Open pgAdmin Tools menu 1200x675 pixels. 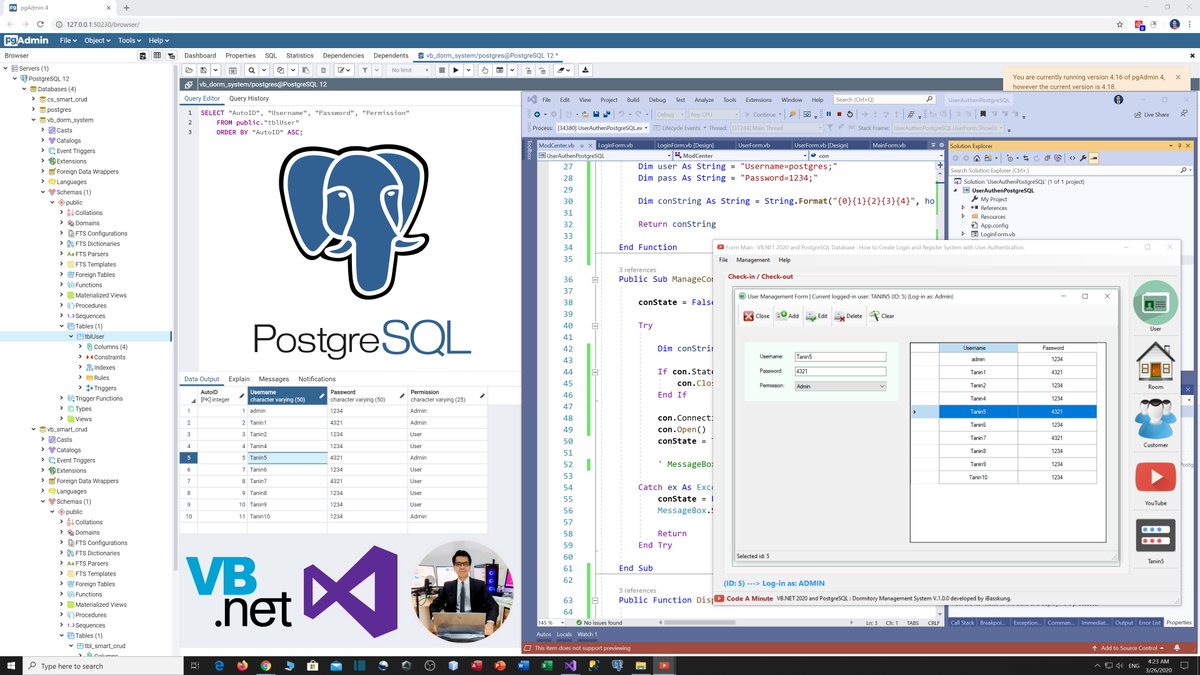point(129,40)
